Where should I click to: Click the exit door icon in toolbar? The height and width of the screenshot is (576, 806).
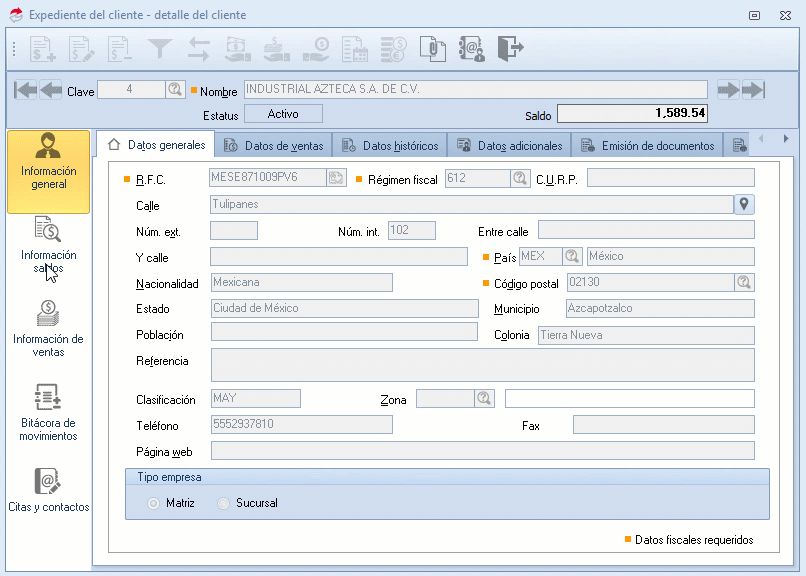(510, 48)
